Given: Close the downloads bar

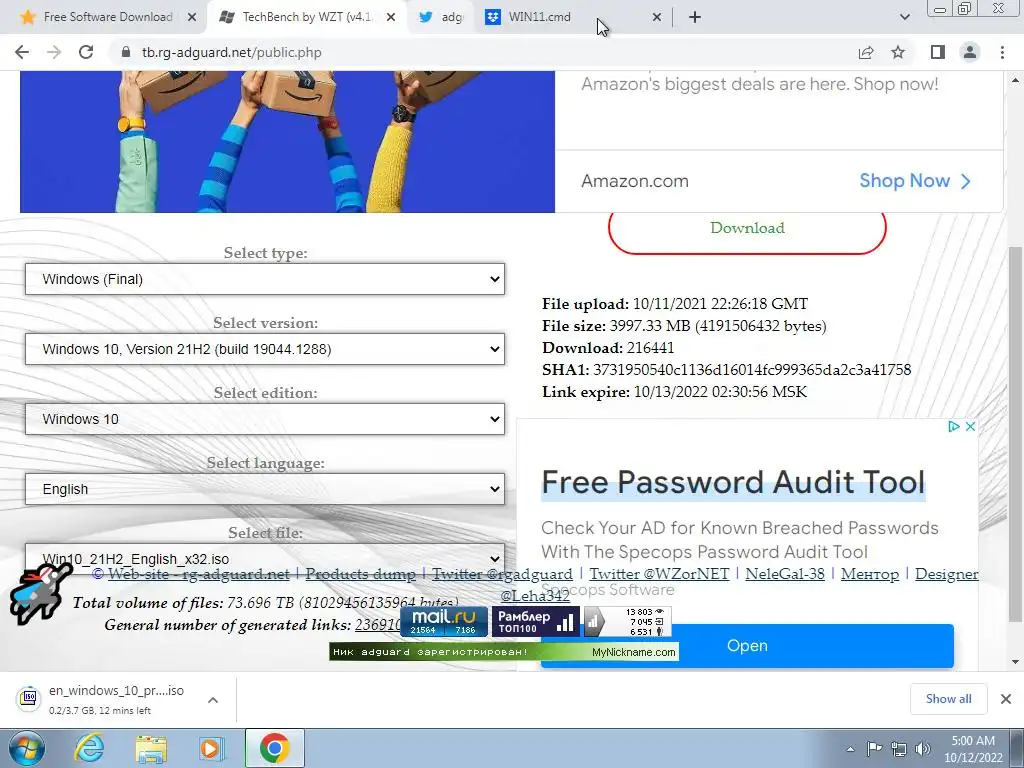Looking at the screenshot, I should pyautogui.click(x=1006, y=699).
